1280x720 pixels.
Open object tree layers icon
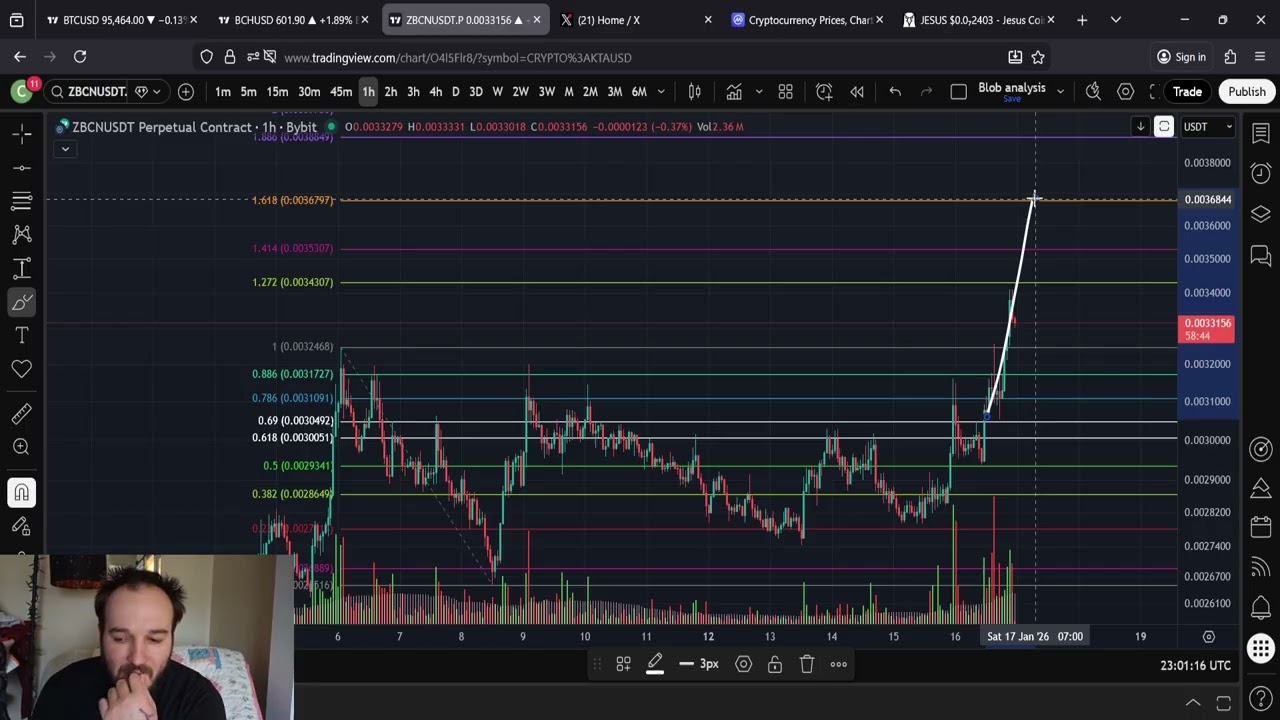pyautogui.click(x=1261, y=214)
